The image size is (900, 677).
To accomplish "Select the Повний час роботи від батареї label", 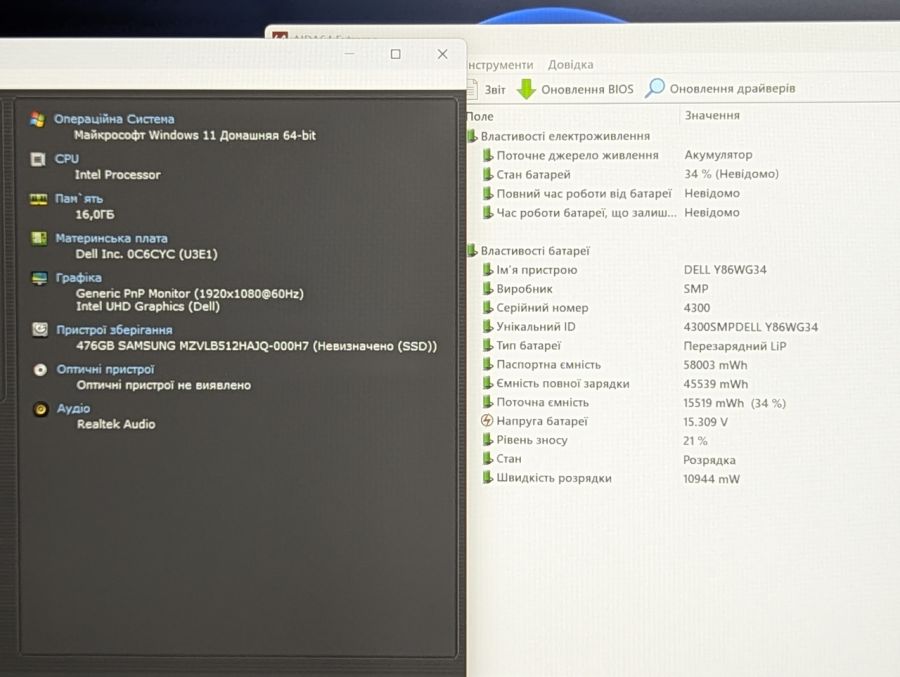I will click(584, 193).
